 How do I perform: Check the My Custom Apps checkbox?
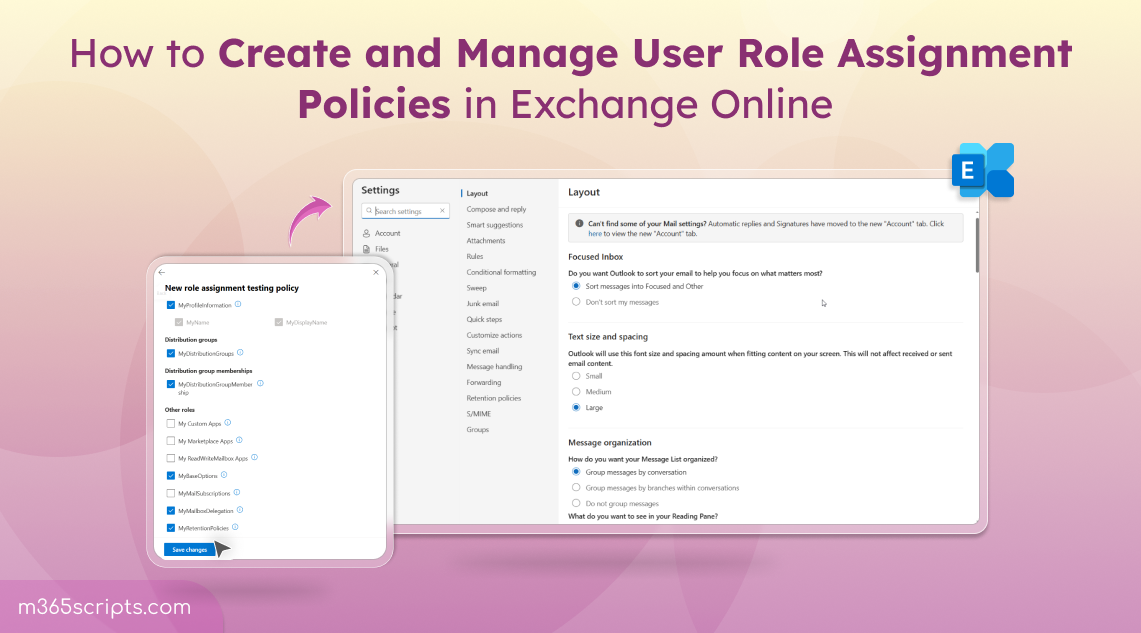point(171,423)
